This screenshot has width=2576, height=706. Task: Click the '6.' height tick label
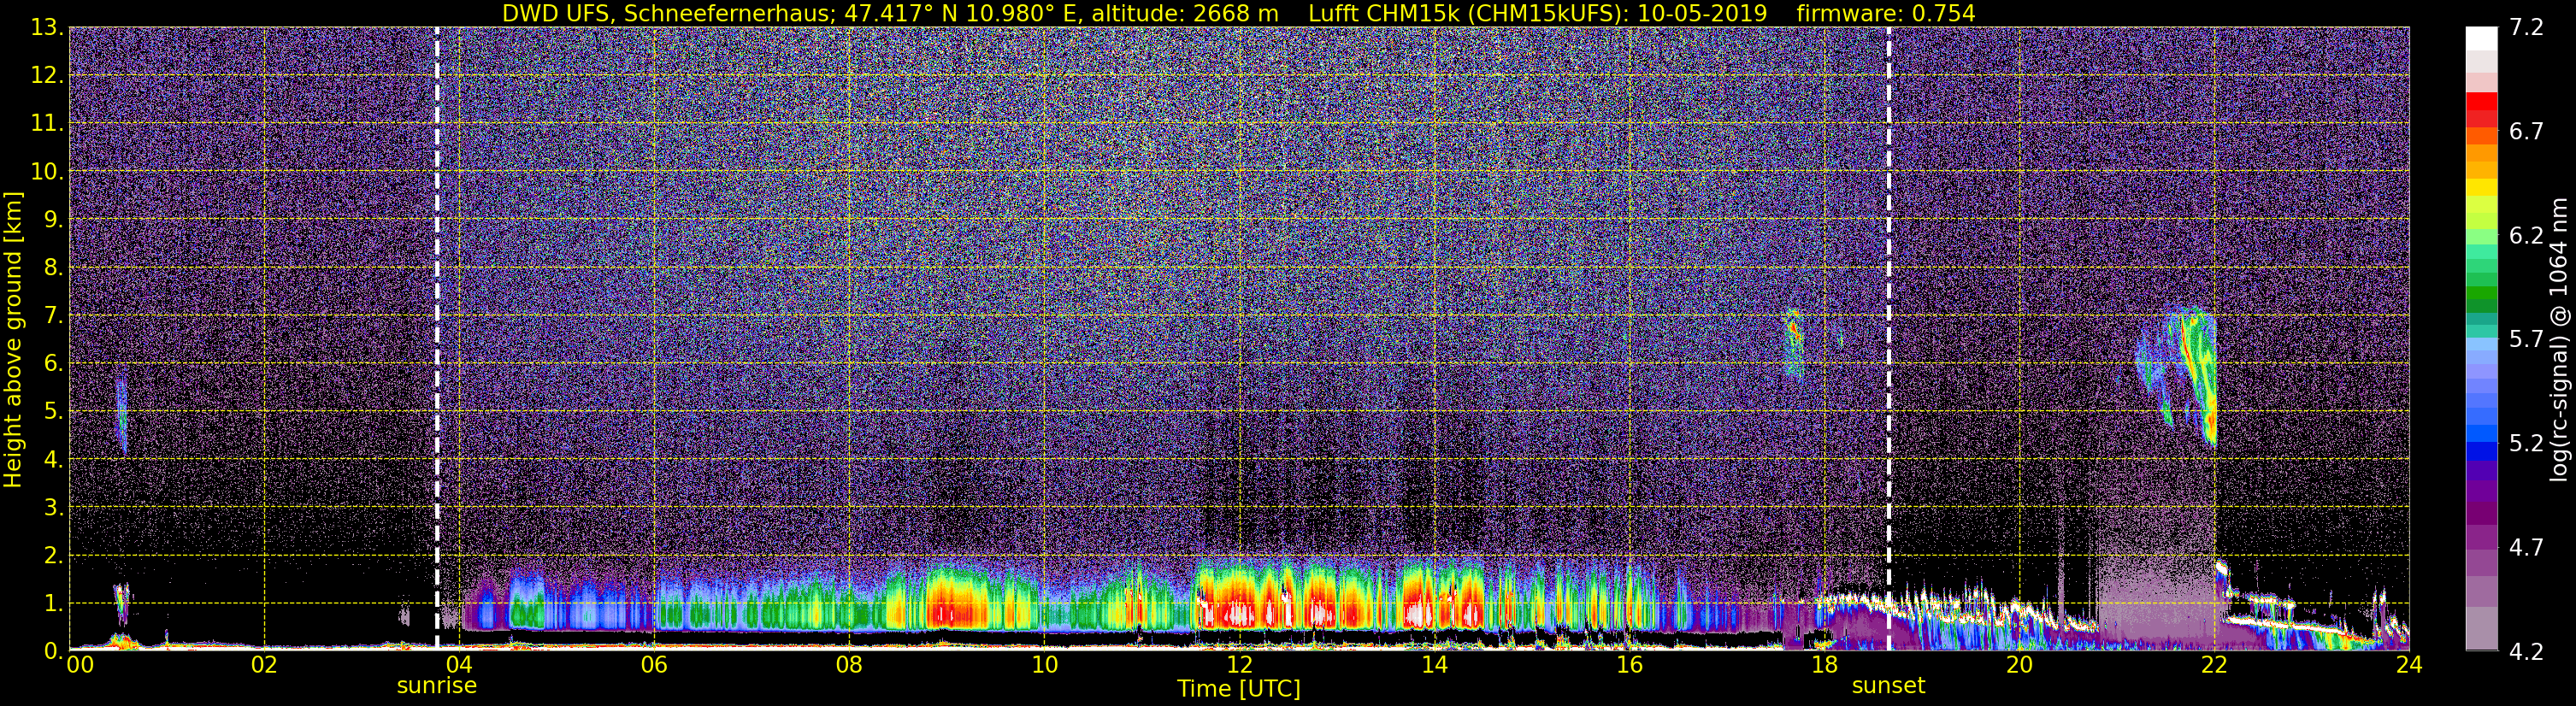[x=54, y=363]
